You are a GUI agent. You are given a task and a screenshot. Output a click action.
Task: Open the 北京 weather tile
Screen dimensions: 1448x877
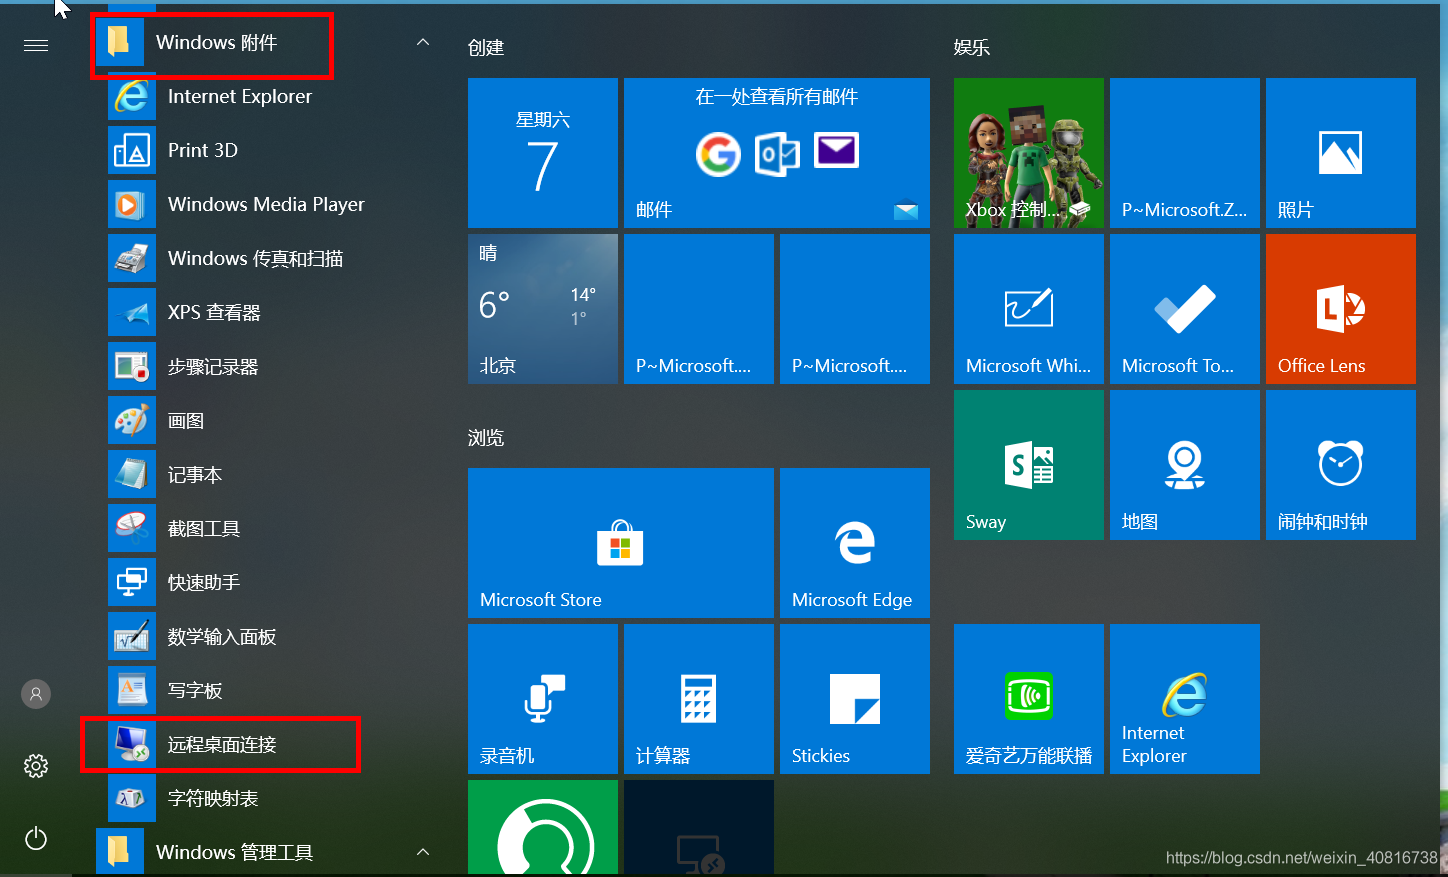pyautogui.click(x=543, y=309)
